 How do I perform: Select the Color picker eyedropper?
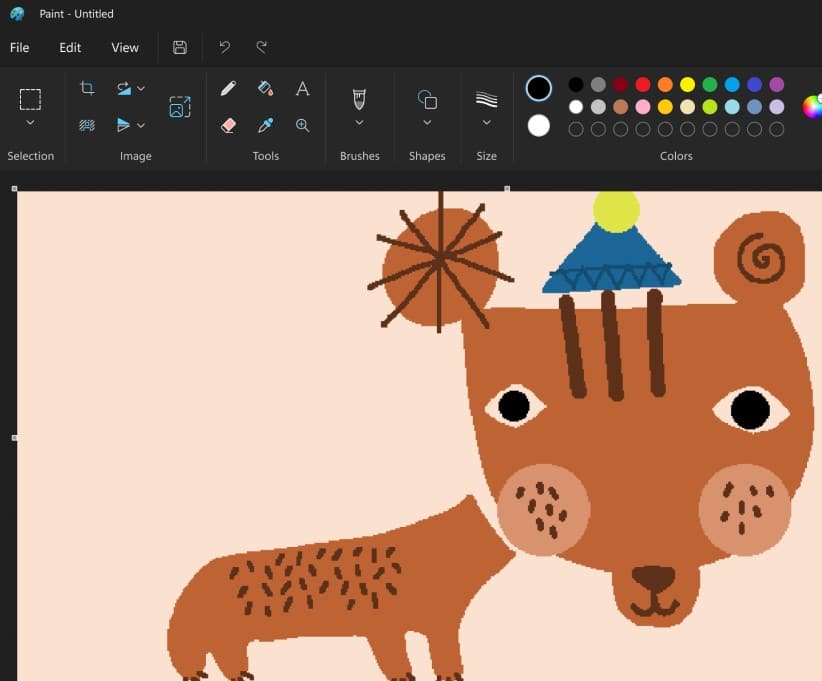click(x=265, y=125)
